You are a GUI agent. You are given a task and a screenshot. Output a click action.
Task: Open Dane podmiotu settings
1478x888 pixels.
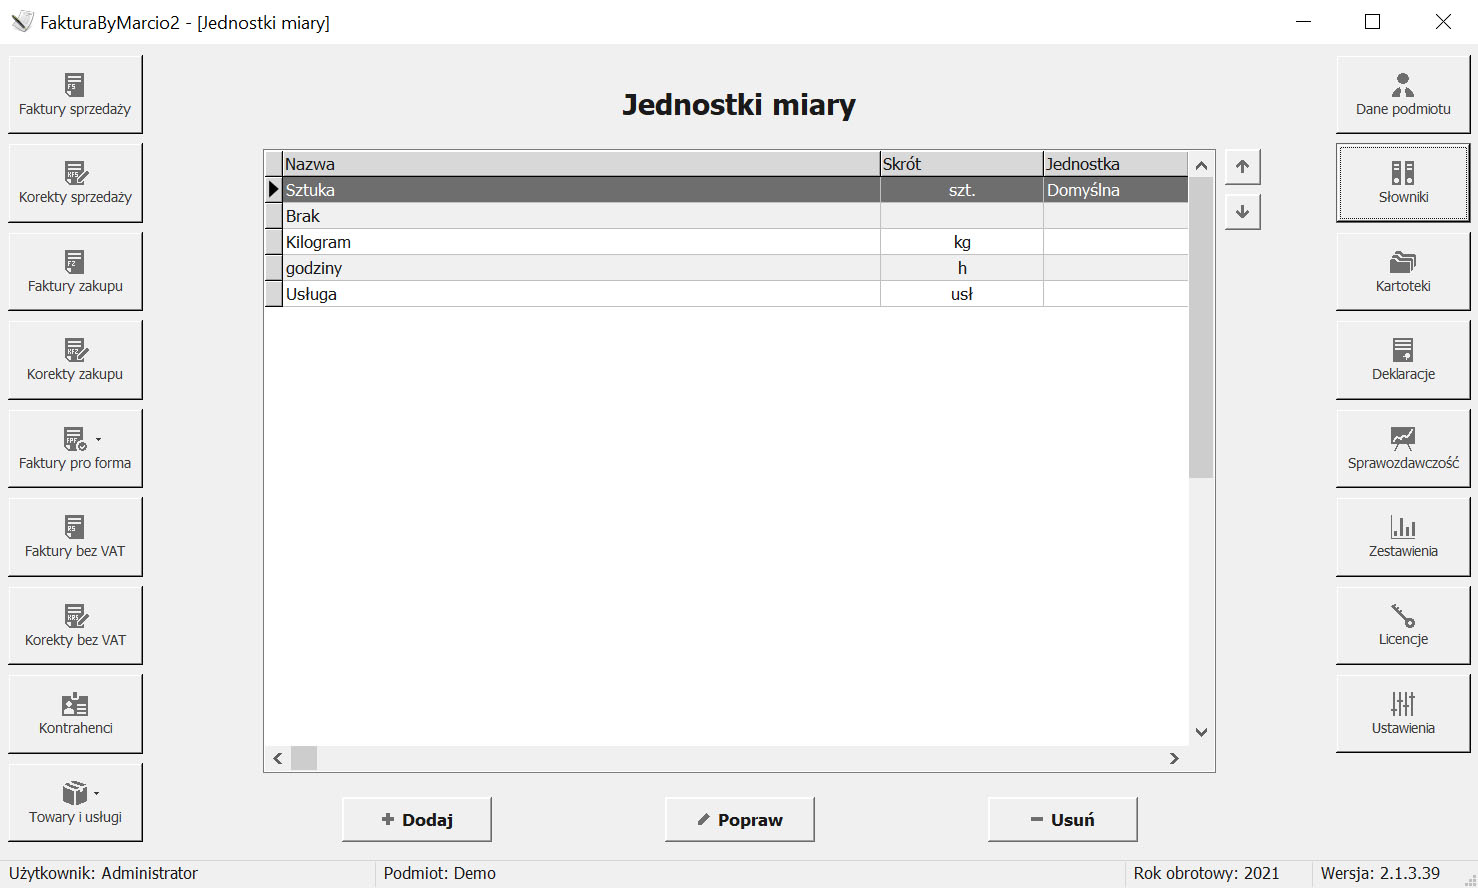tap(1403, 94)
